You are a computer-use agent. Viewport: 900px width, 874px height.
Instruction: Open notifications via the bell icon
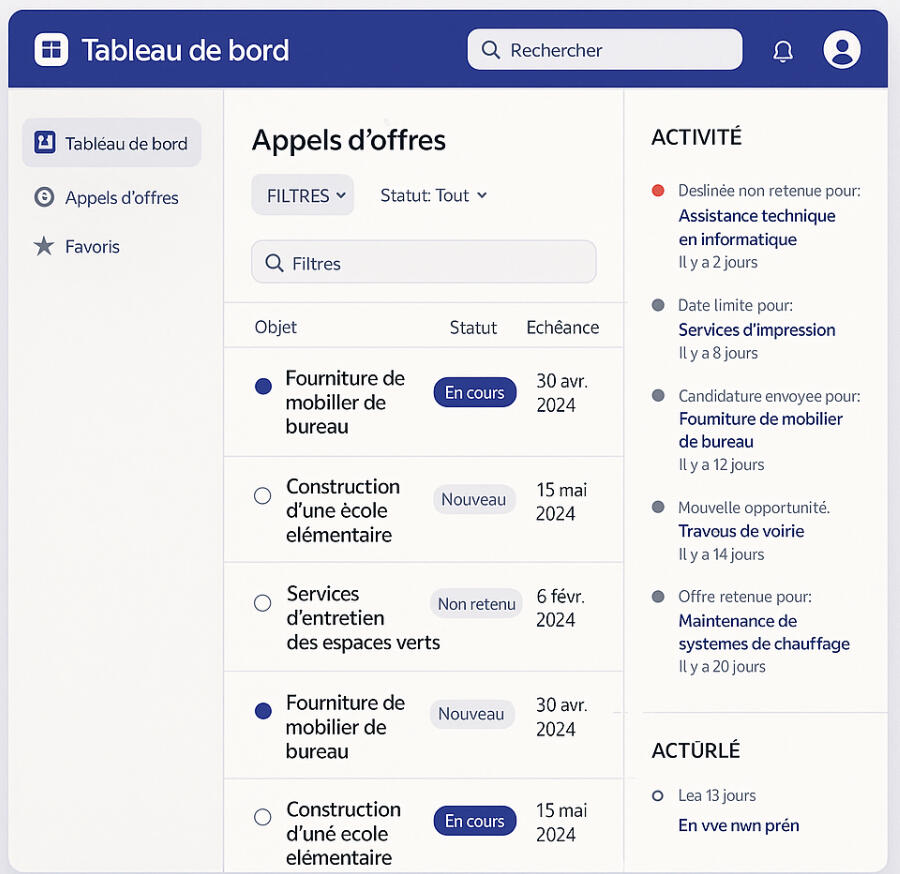783,49
